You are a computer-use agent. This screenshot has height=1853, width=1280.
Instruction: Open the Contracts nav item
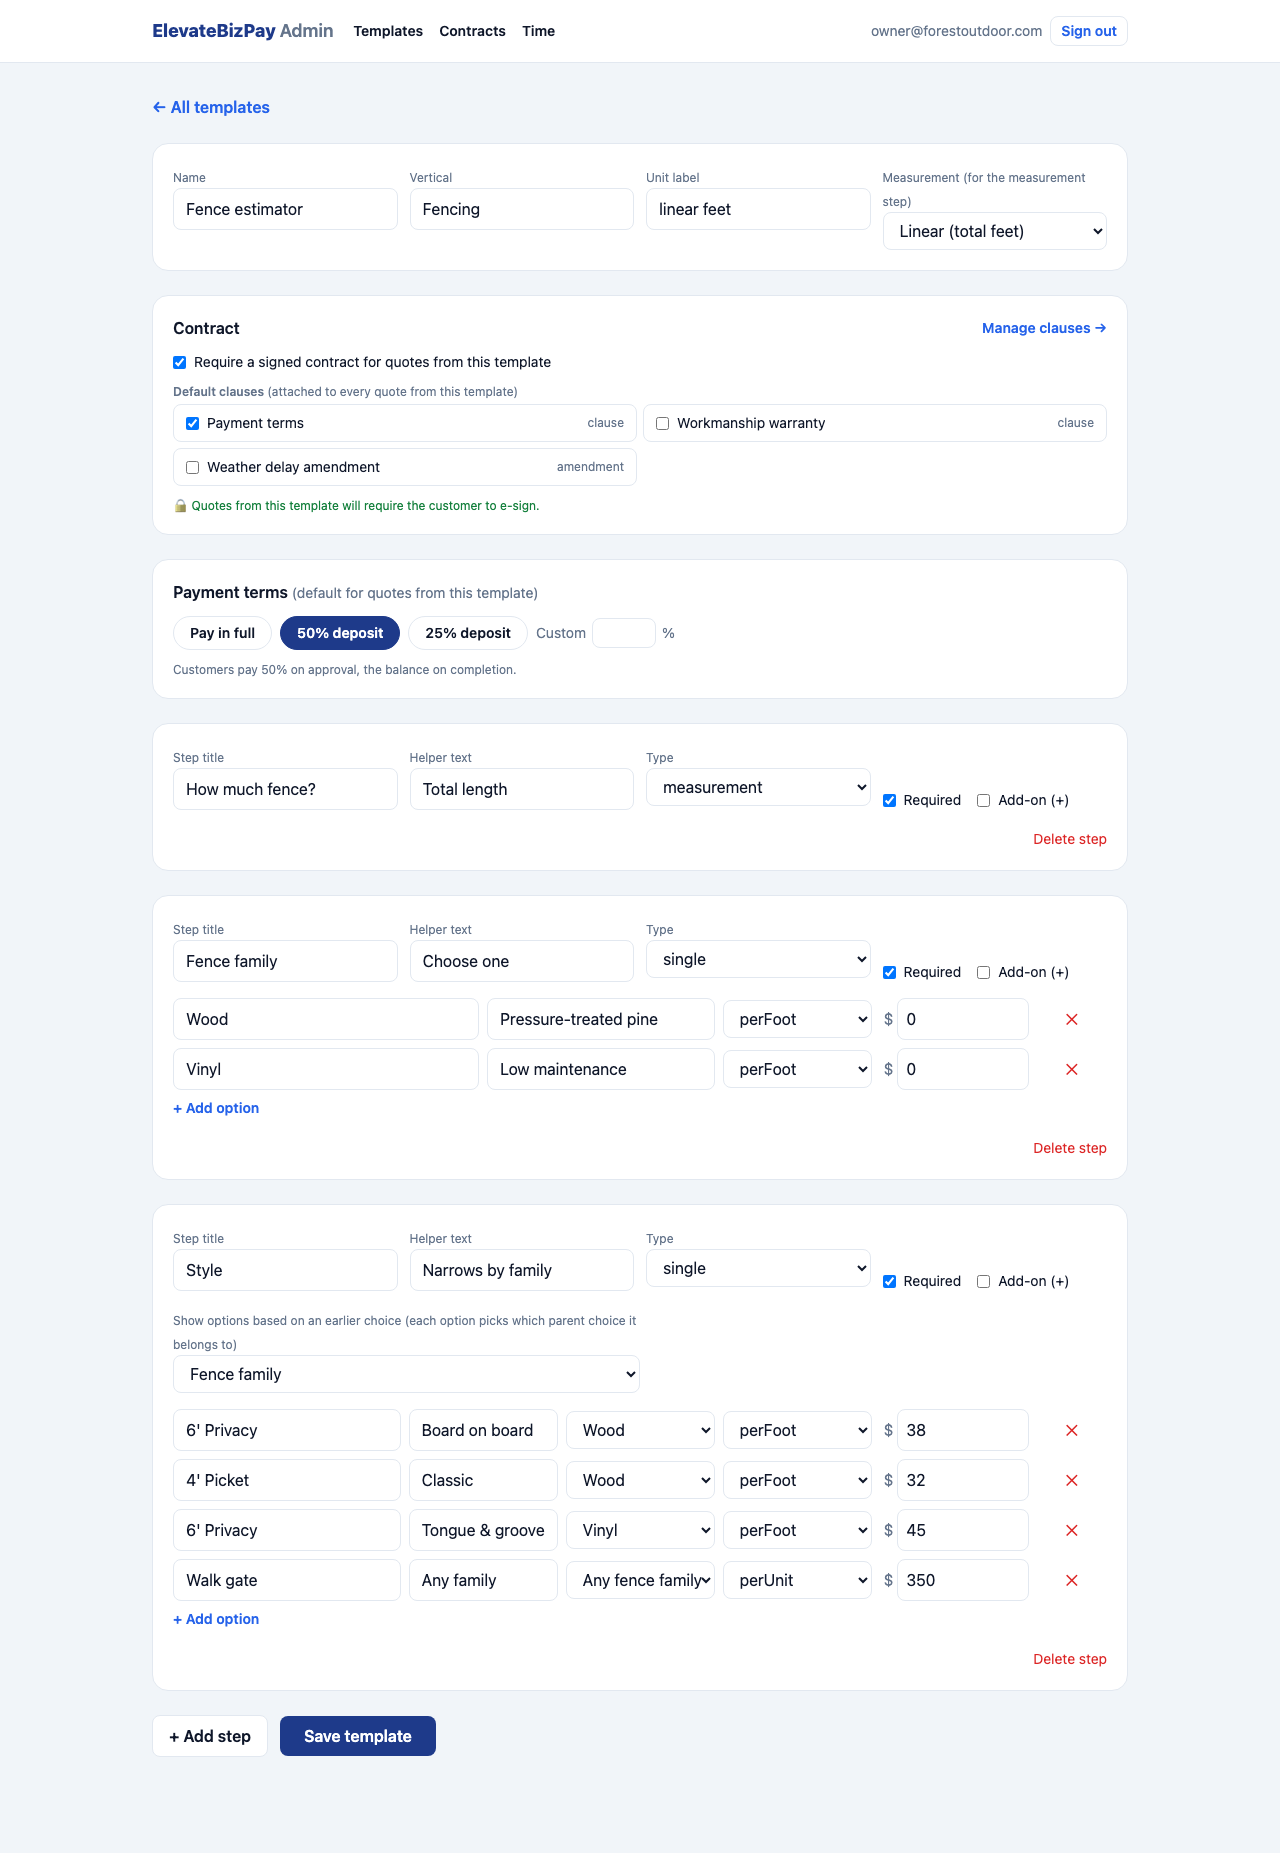coord(472,31)
